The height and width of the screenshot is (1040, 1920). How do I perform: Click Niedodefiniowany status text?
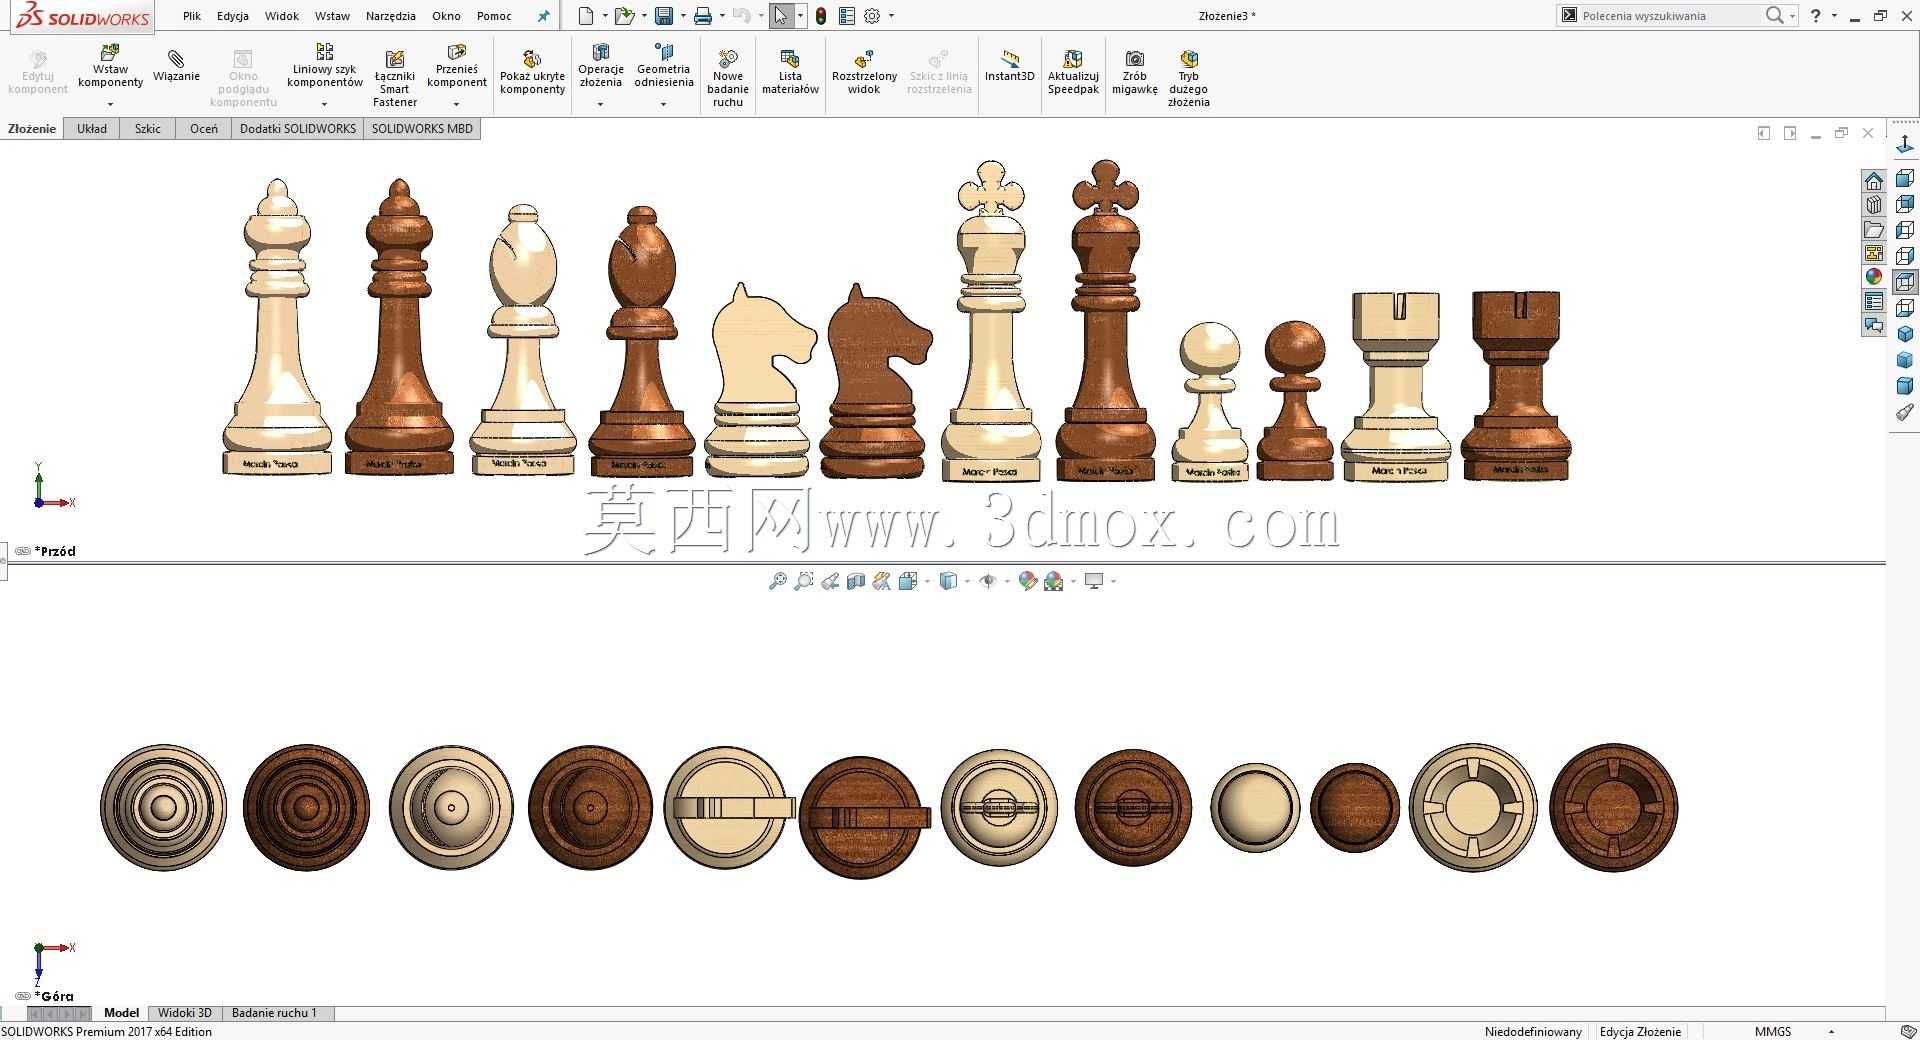point(1533,1031)
